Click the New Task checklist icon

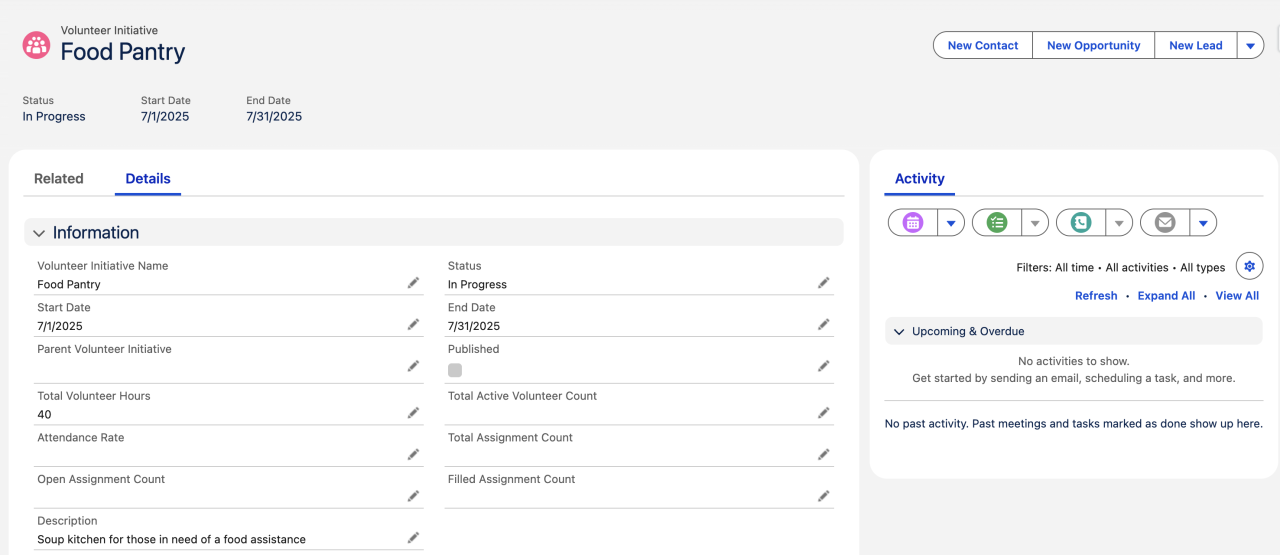[x=997, y=223]
